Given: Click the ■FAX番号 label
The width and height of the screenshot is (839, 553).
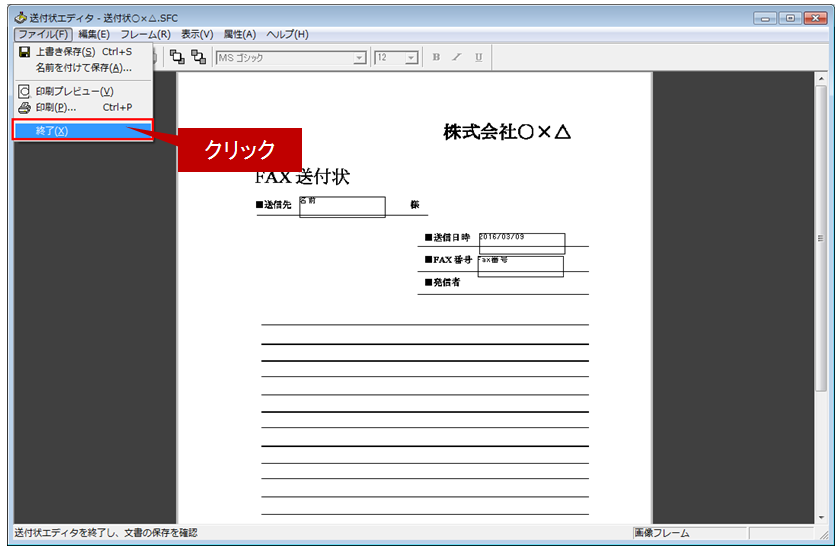Looking at the screenshot, I should click(448, 260).
